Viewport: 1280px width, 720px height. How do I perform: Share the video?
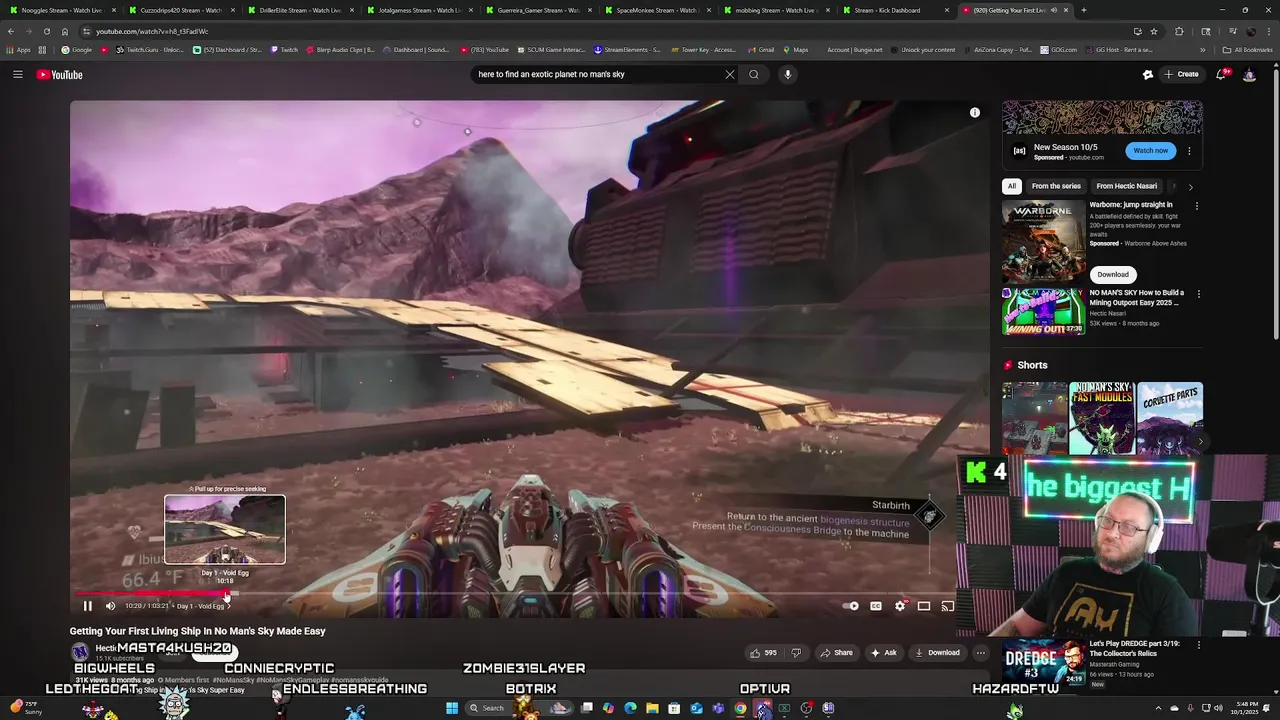click(836, 653)
